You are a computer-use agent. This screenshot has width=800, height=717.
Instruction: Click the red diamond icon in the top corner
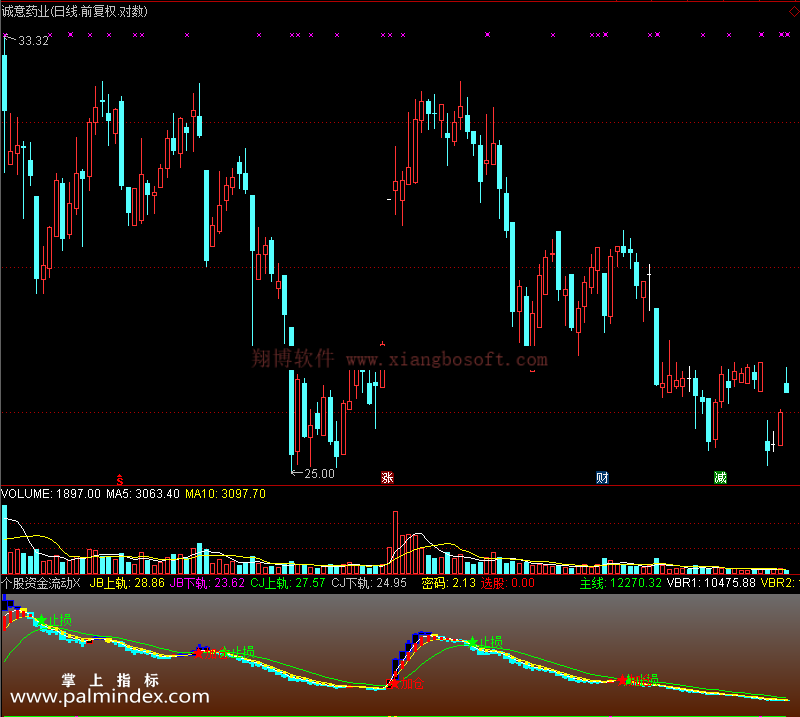click(794, 11)
